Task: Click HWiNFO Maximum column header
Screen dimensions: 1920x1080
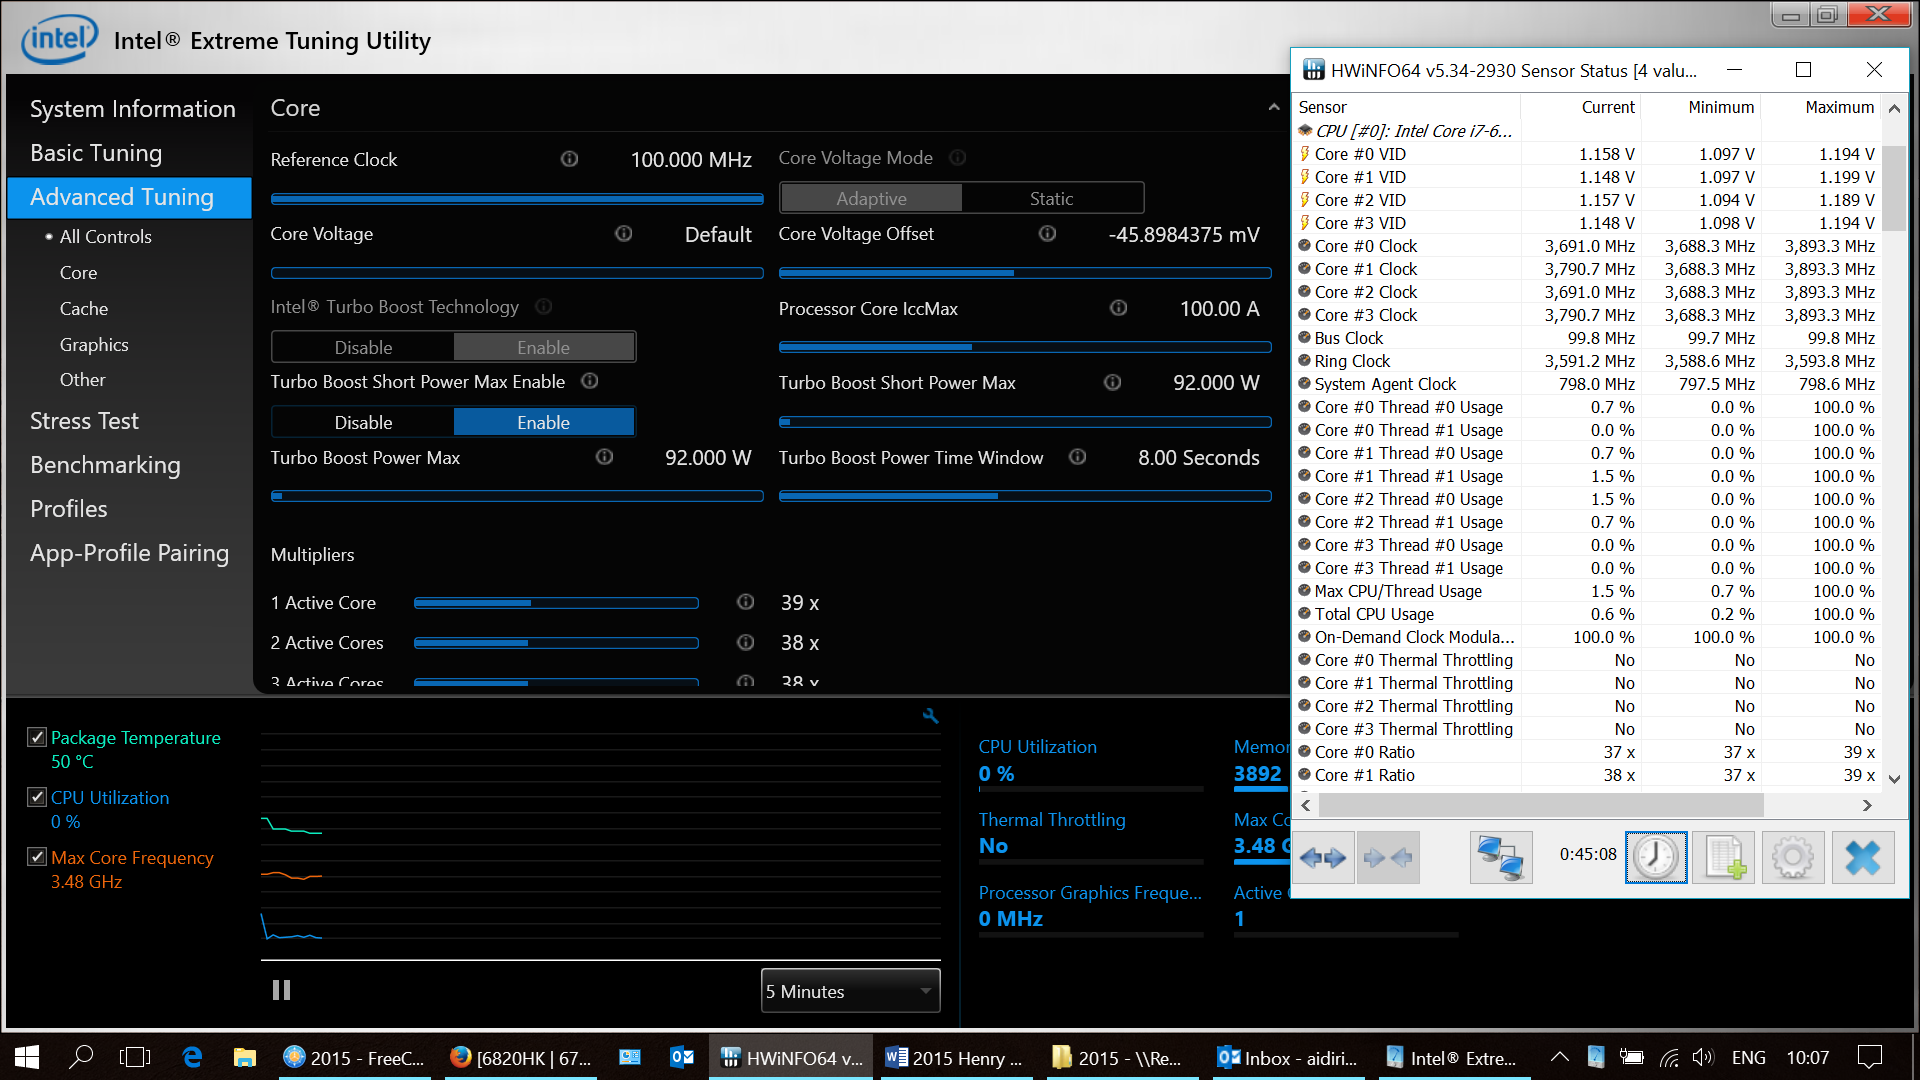Action: point(1839,107)
